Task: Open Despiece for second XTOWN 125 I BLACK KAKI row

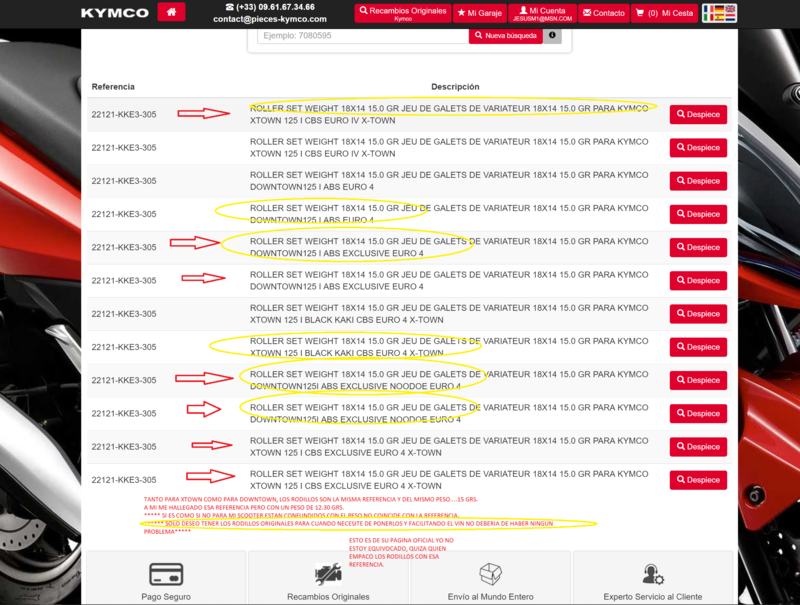Action: (698, 347)
